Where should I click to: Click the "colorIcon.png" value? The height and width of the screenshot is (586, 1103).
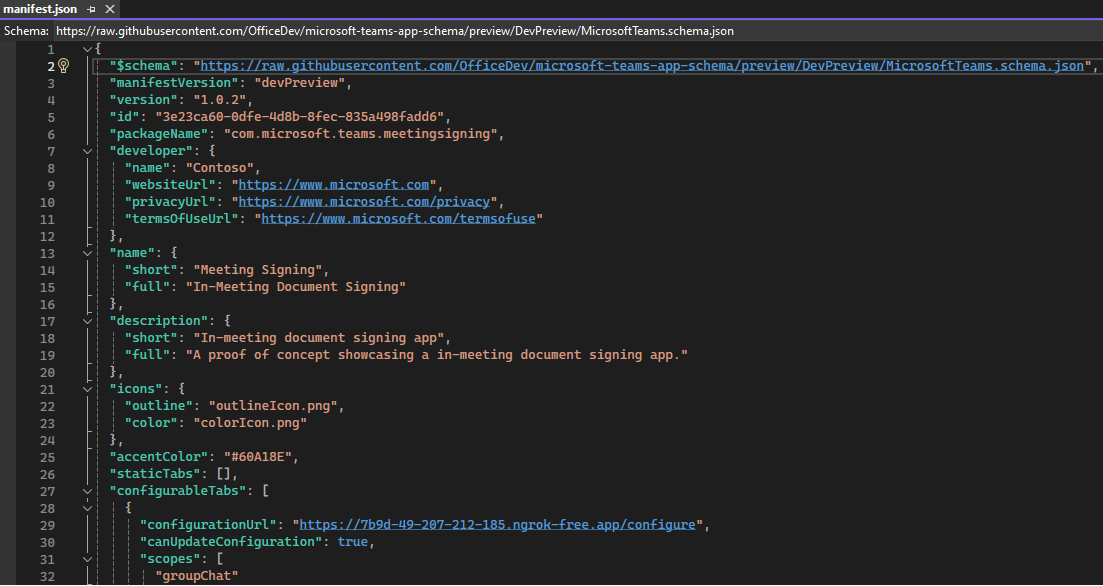[x=250, y=423]
